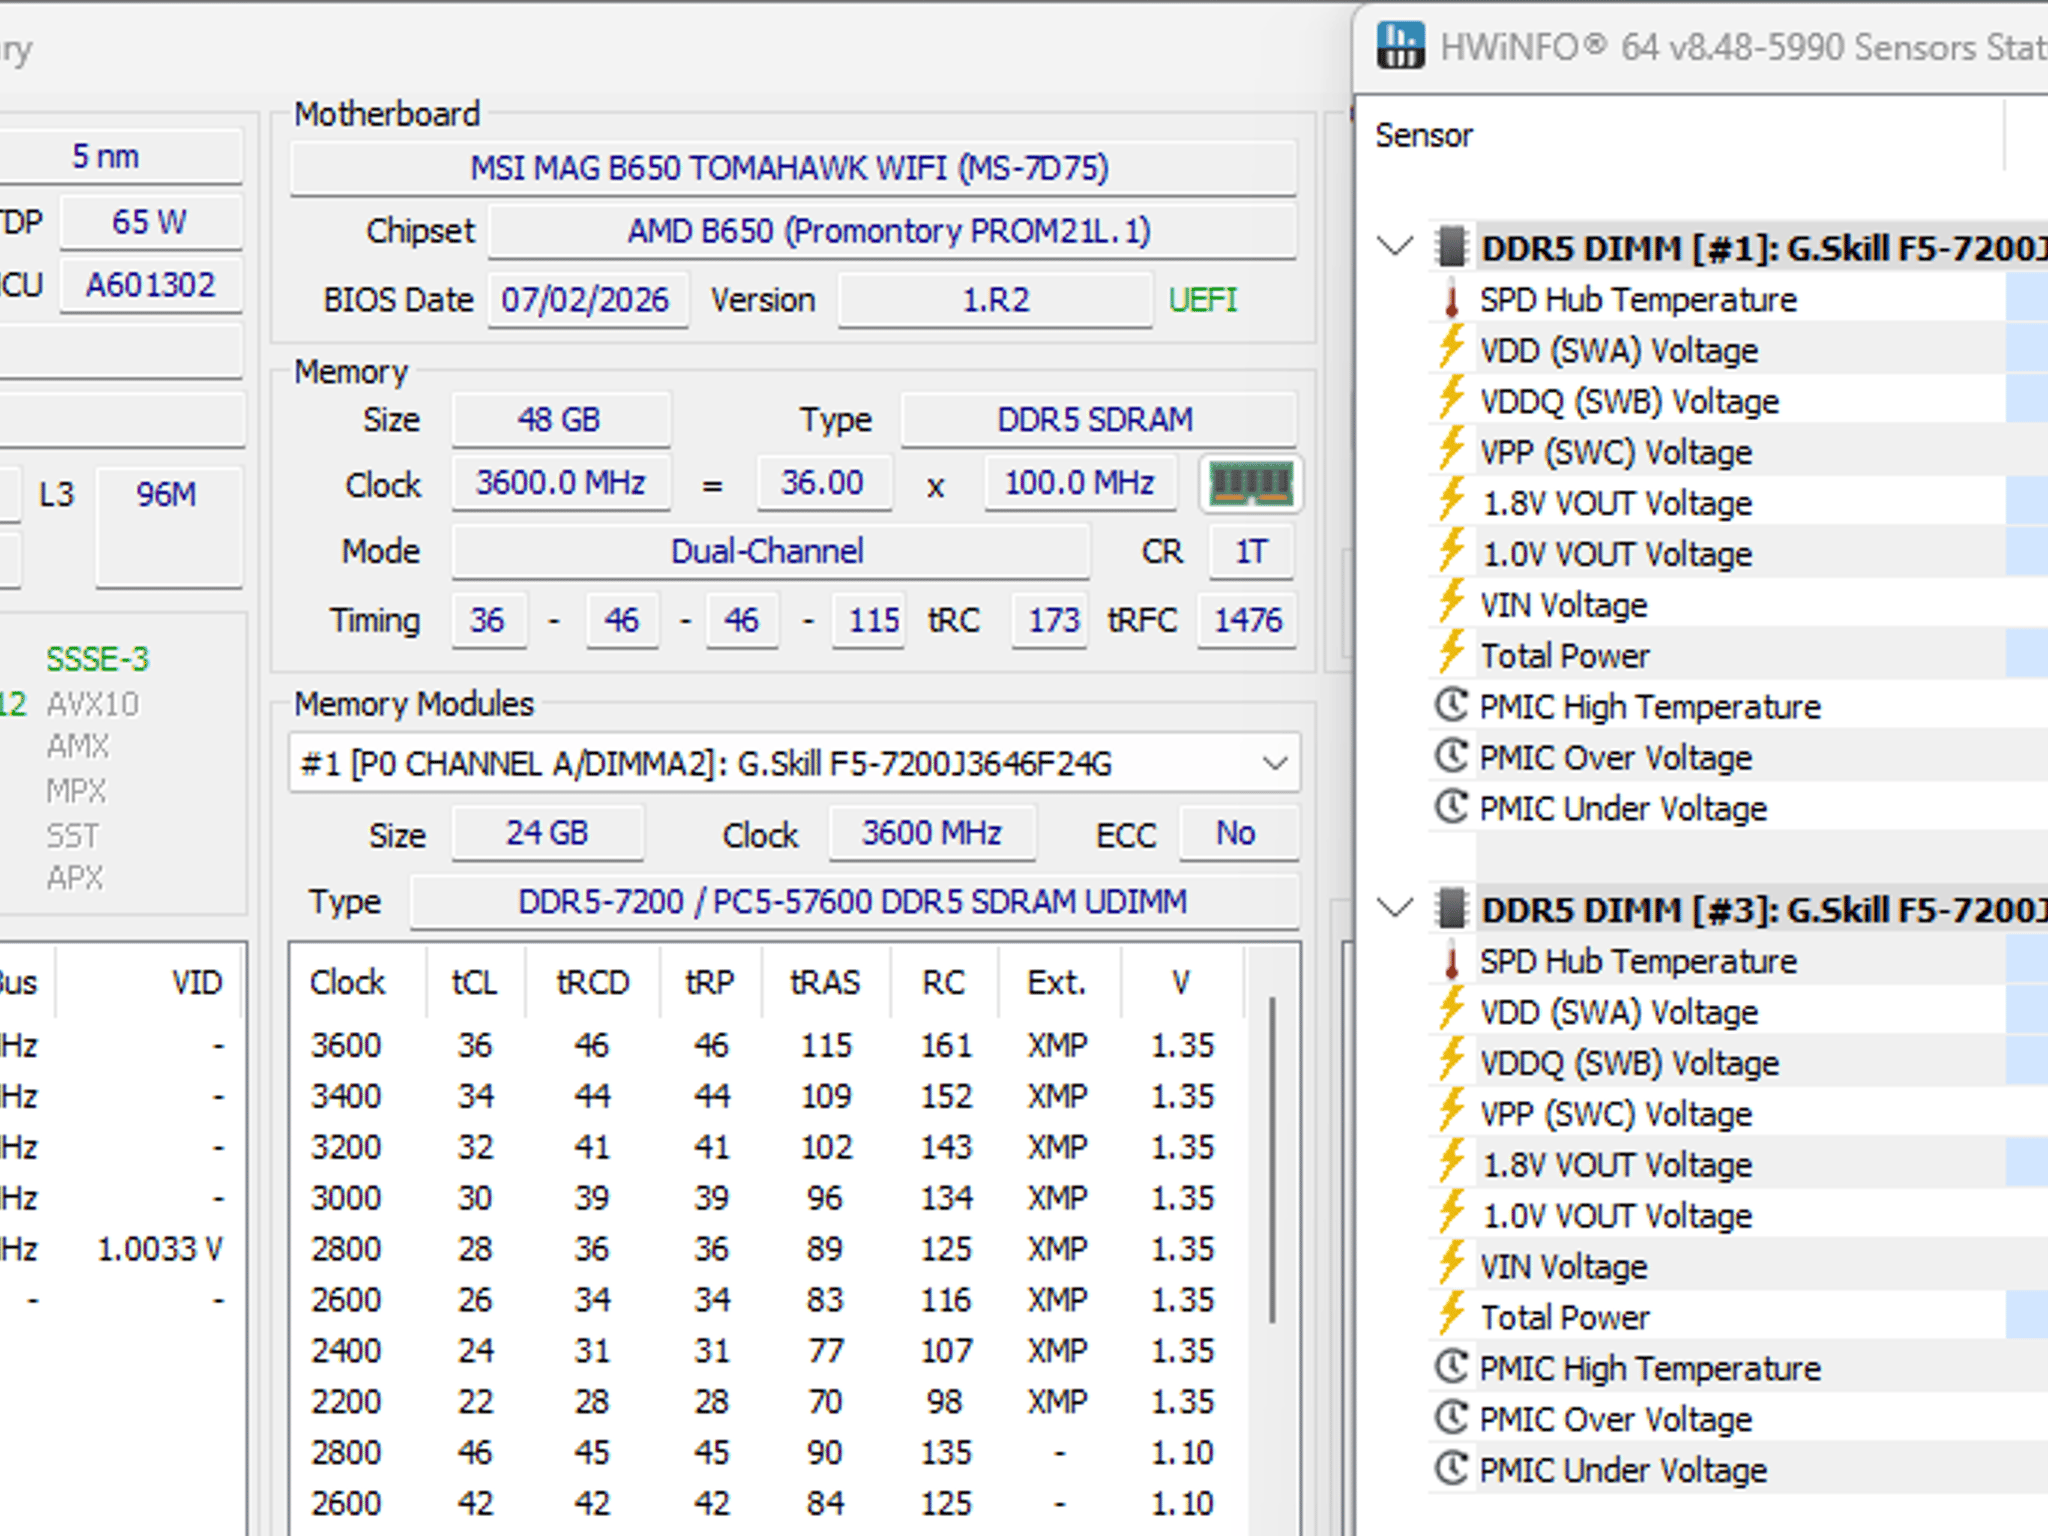2048x1536 pixels.
Task: Click lightning icon of DIMM #3 1.8V VOUT Voltage
Action: pos(1451,1163)
